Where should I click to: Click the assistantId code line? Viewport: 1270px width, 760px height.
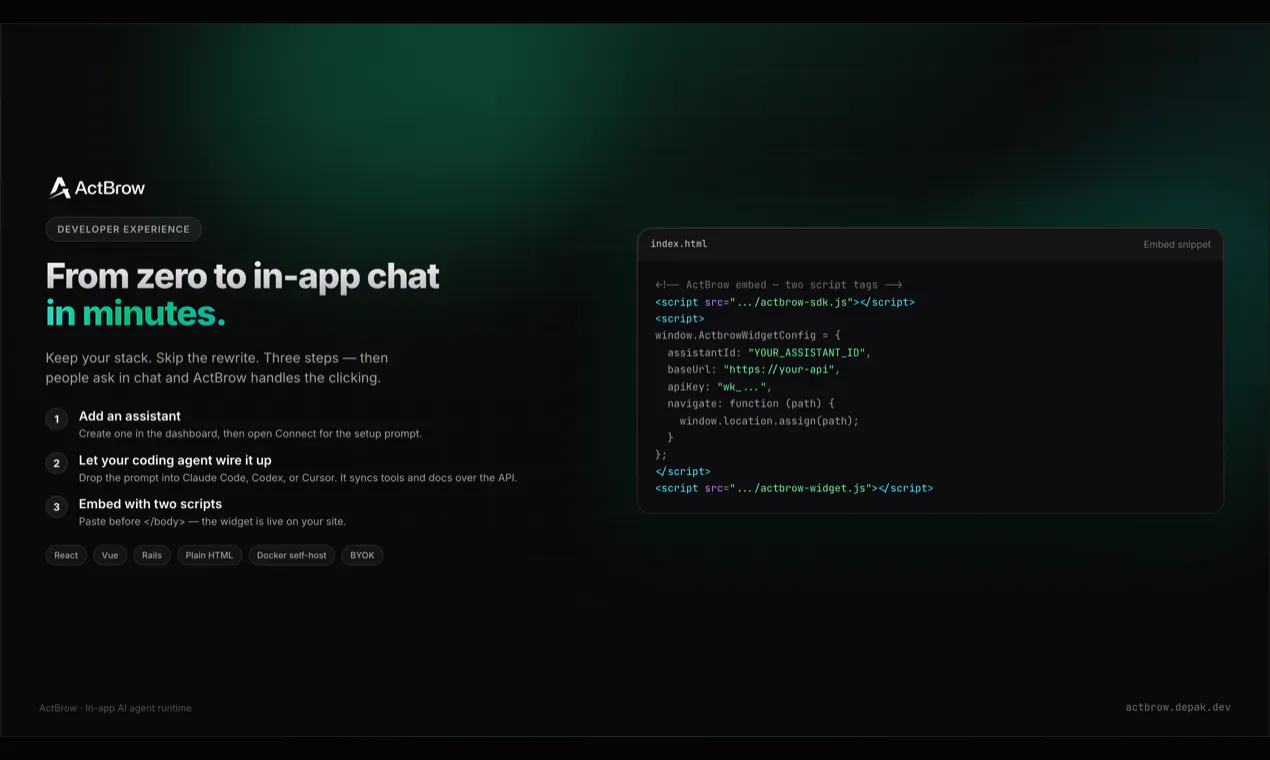click(769, 353)
